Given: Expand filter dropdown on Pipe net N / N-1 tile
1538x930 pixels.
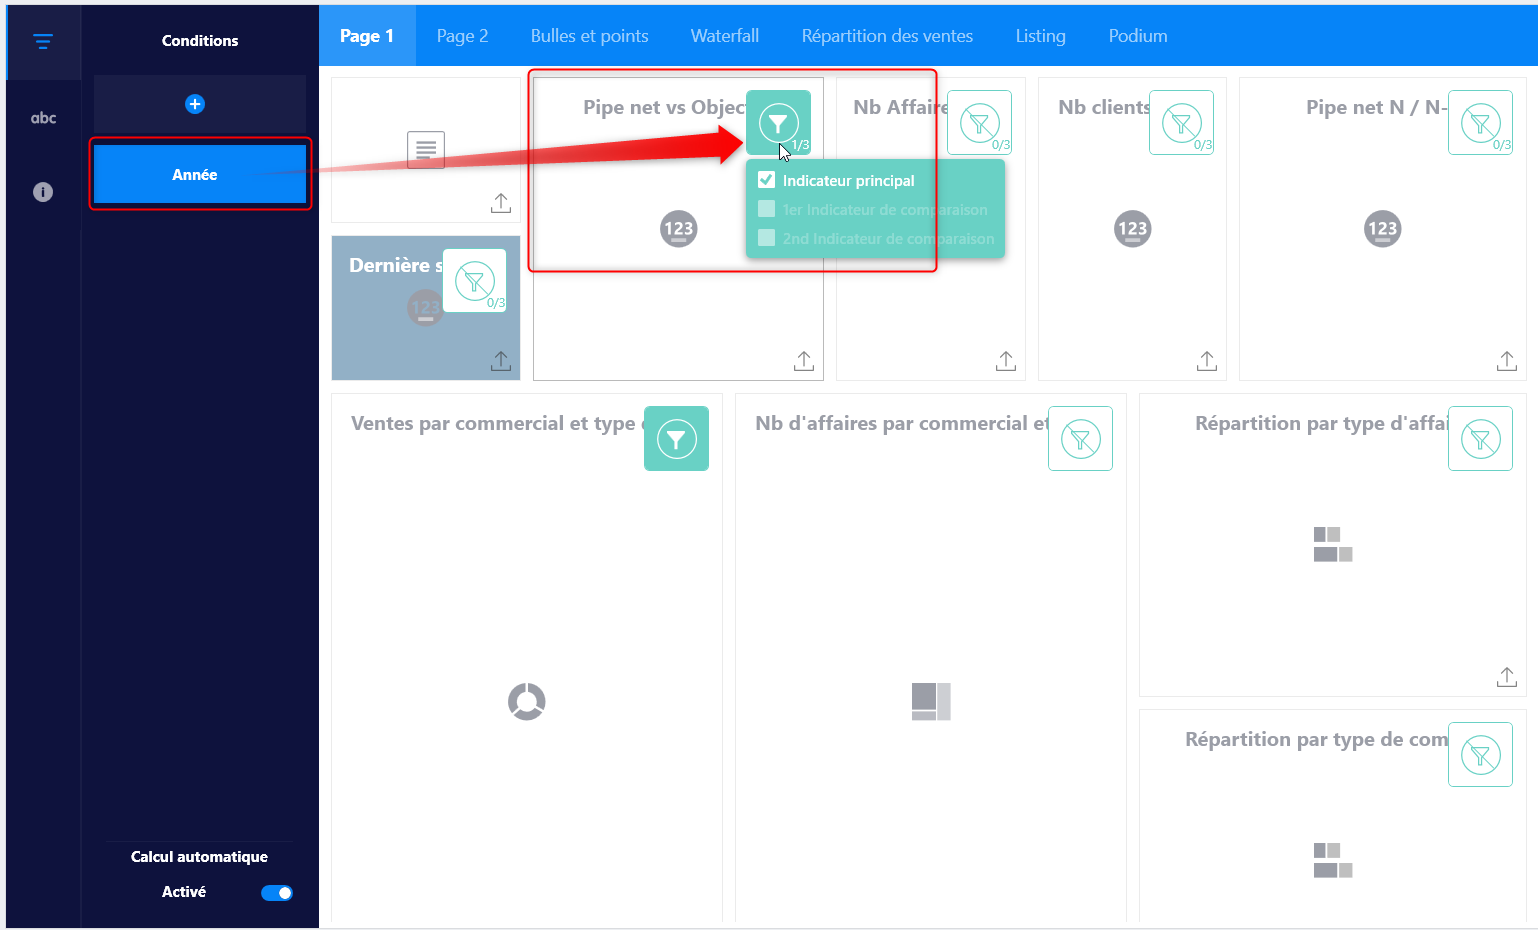Looking at the screenshot, I should point(1480,123).
